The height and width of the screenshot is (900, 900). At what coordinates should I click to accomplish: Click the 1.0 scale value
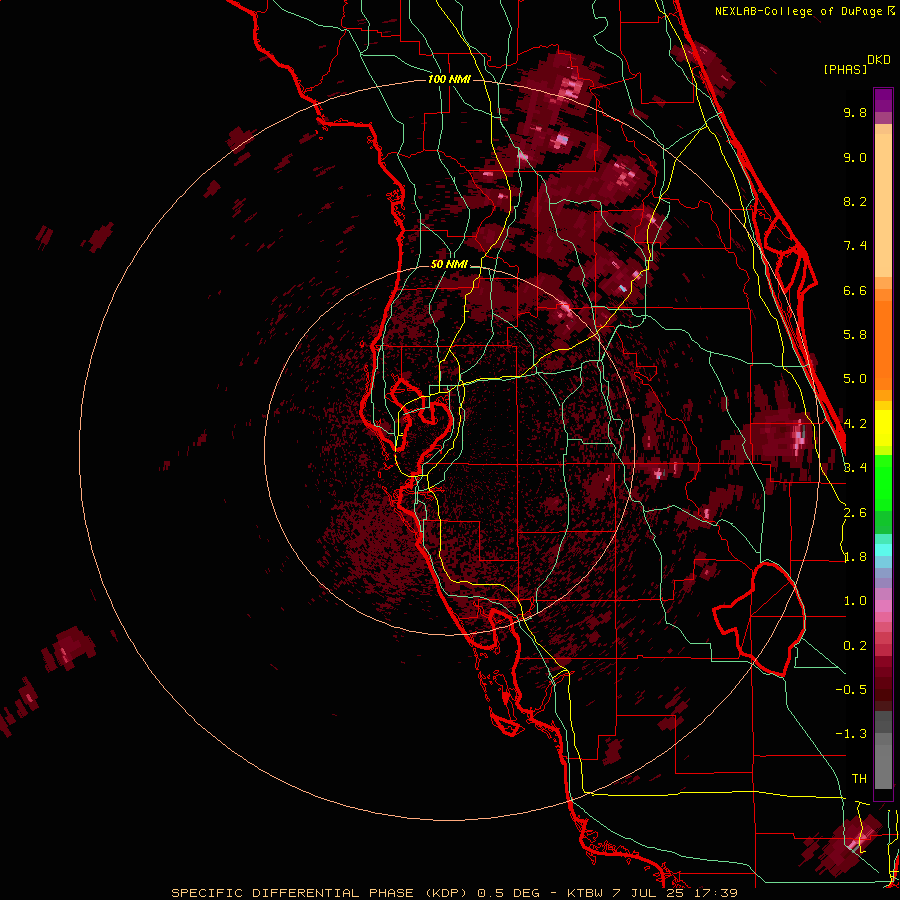pos(855,601)
